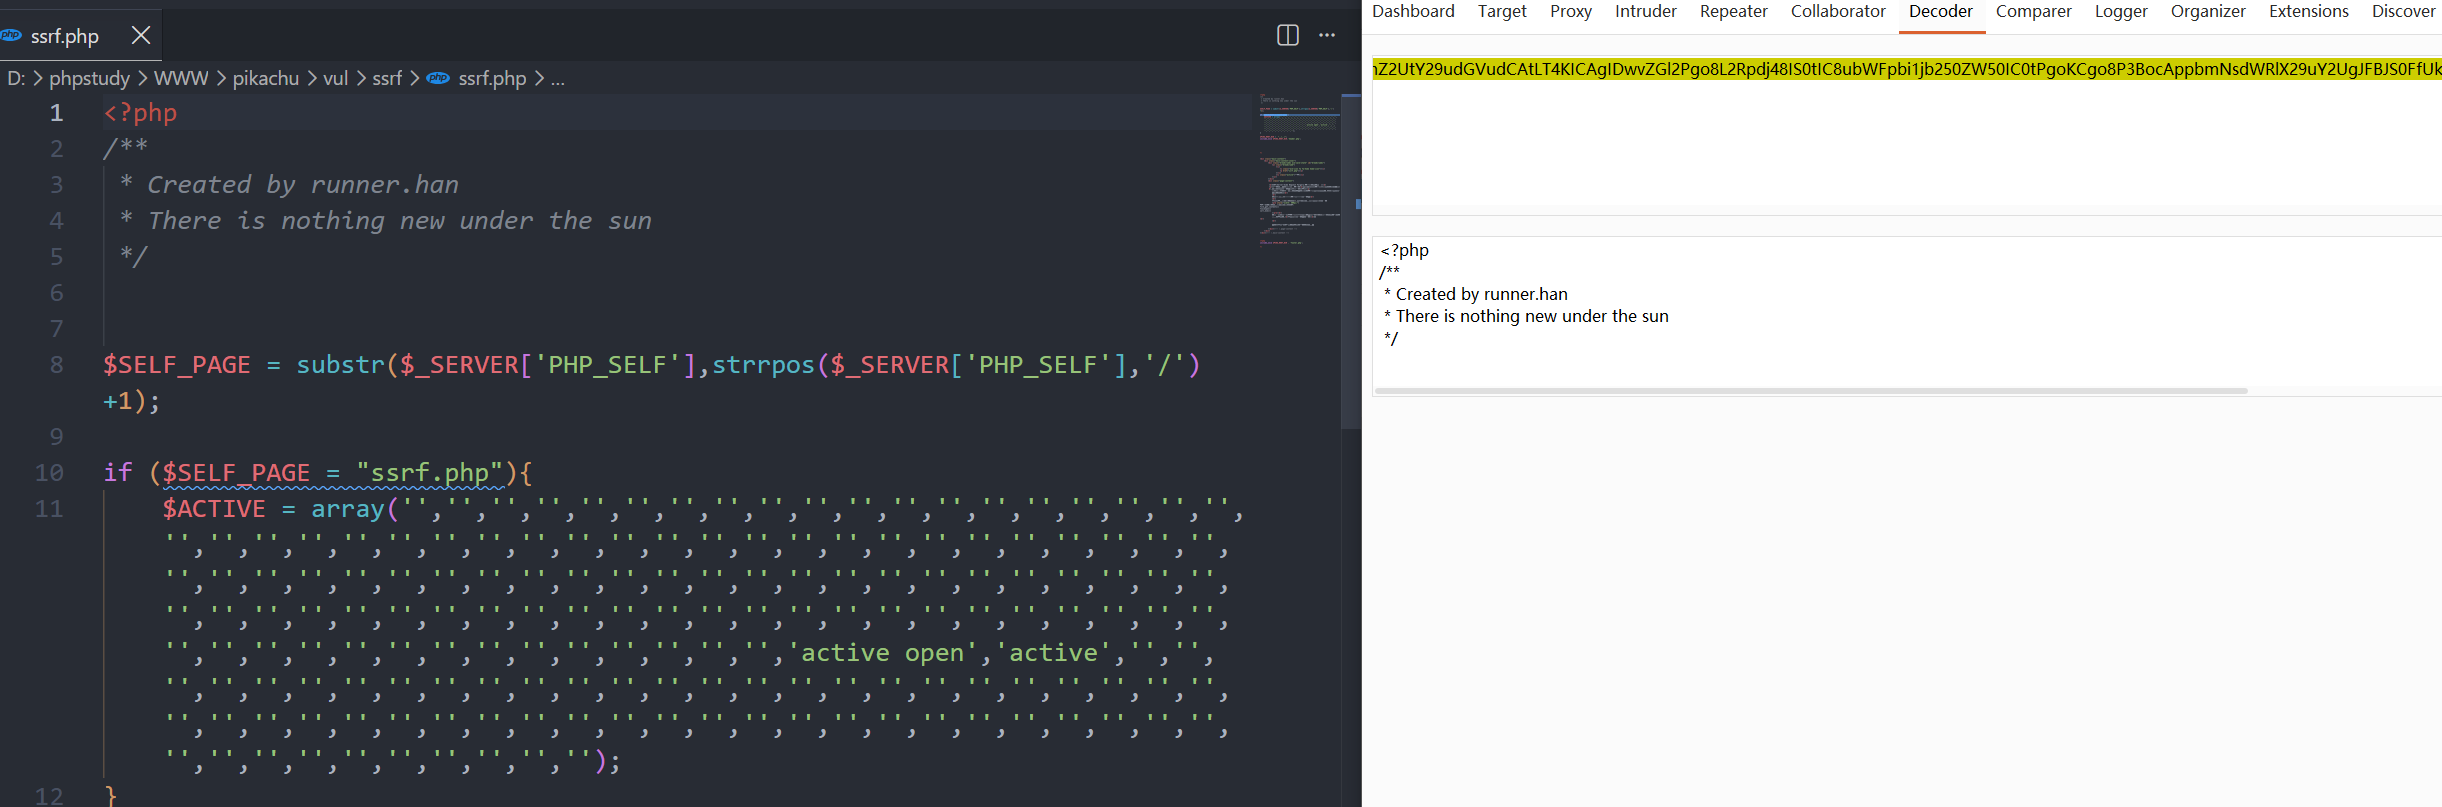This screenshot has width=2442, height=807.
Task: Click the <?php opening tag in editor
Action: pyautogui.click(x=140, y=113)
